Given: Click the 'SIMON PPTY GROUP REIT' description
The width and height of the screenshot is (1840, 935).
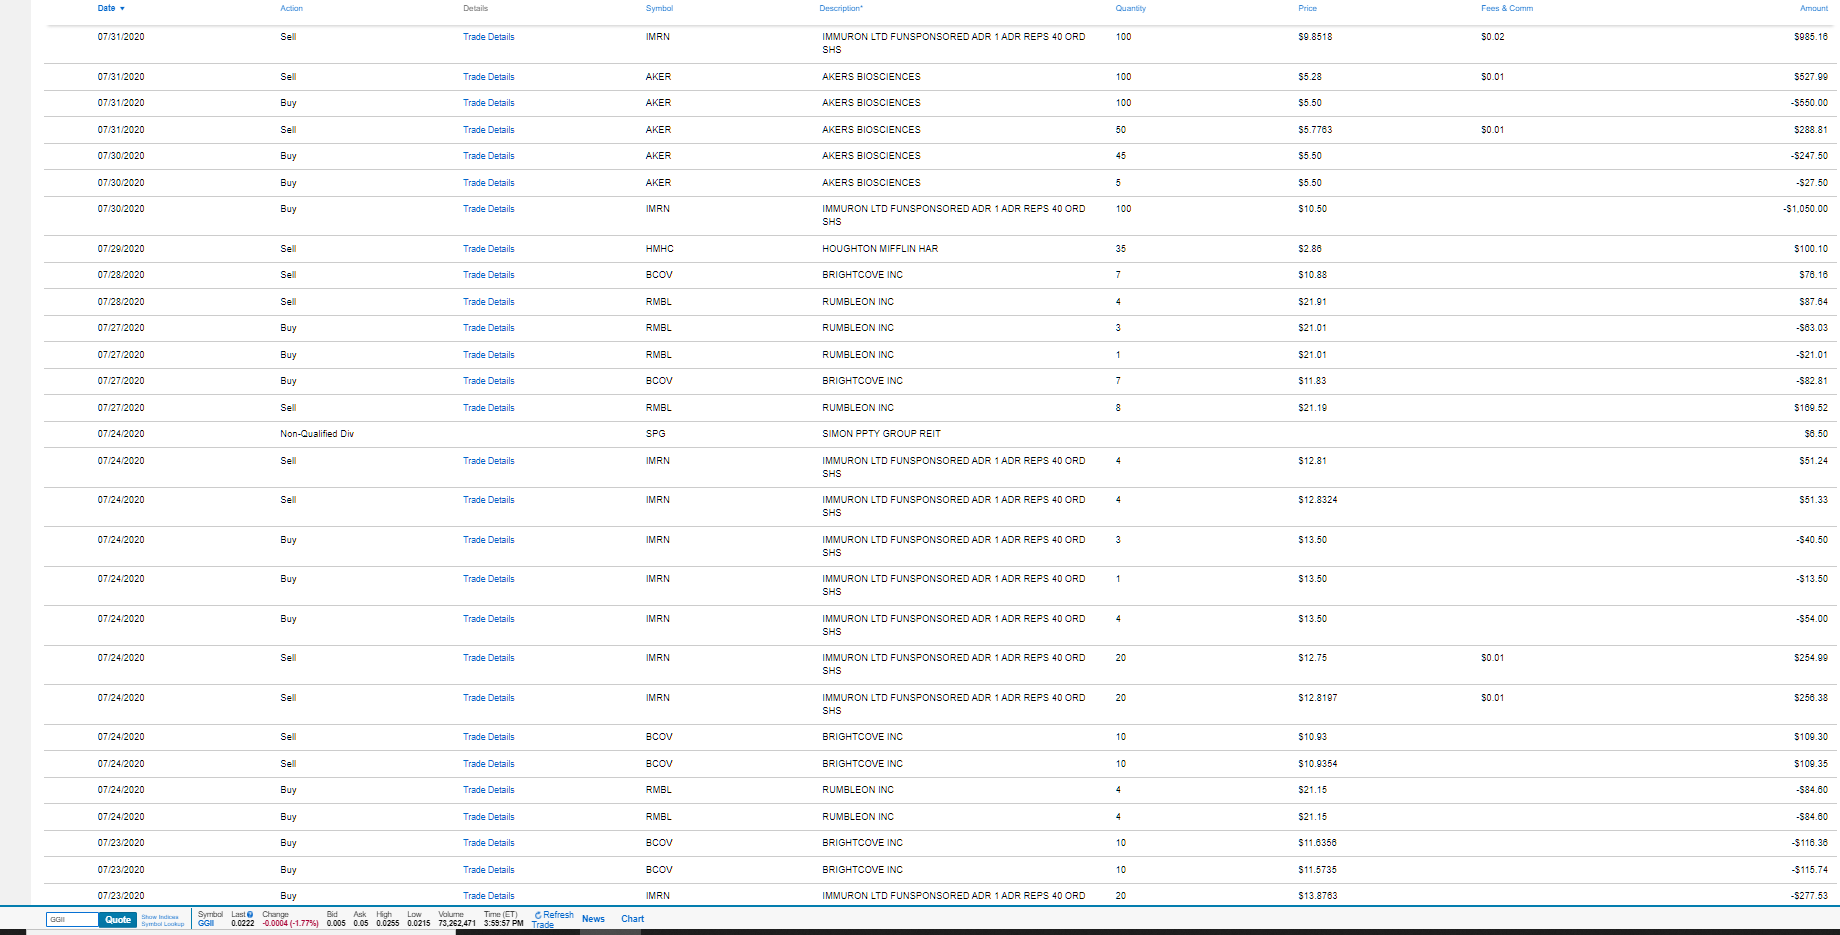Looking at the screenshot, I should click(881, 434).
